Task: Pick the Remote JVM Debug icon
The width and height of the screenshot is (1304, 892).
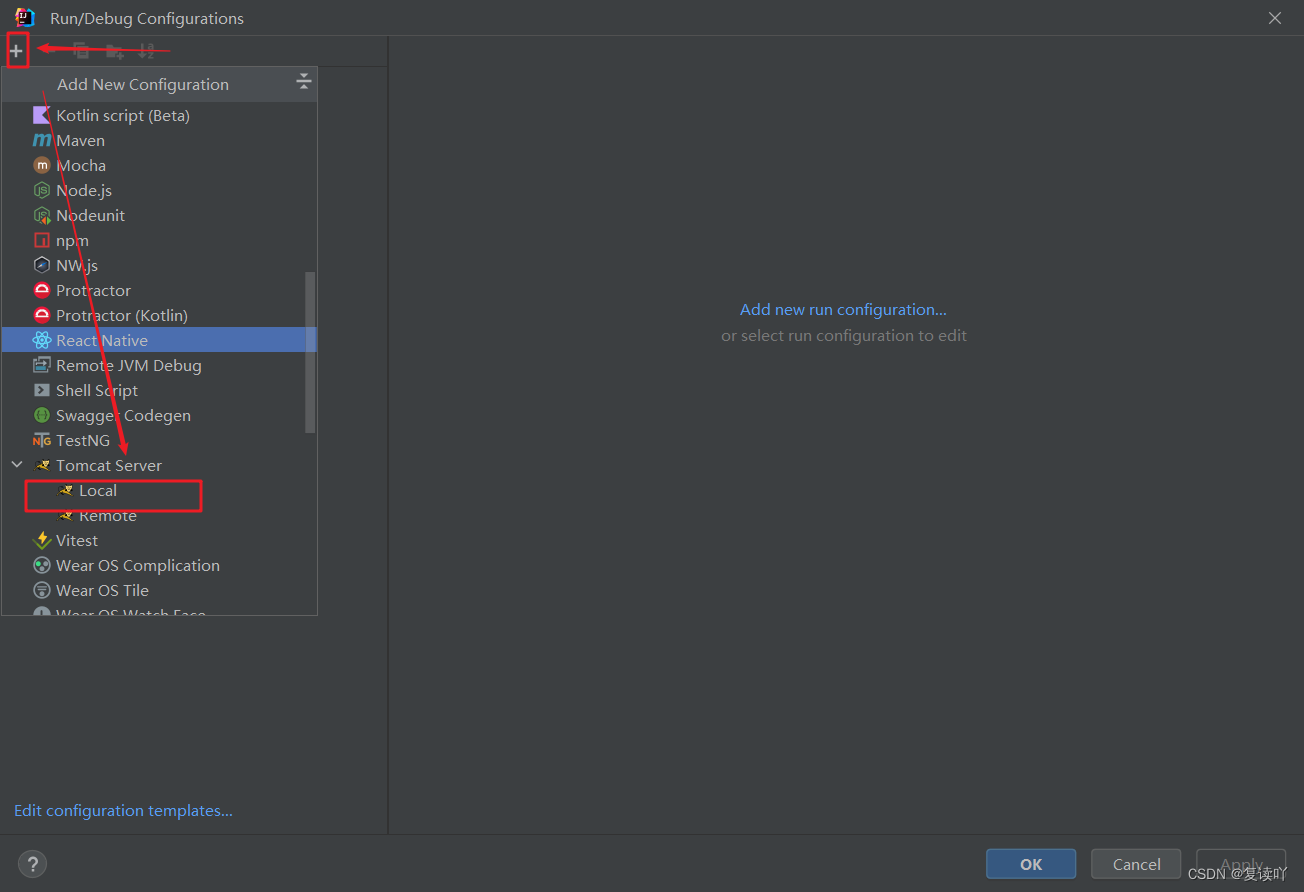Action: click(x=41, y=365)
